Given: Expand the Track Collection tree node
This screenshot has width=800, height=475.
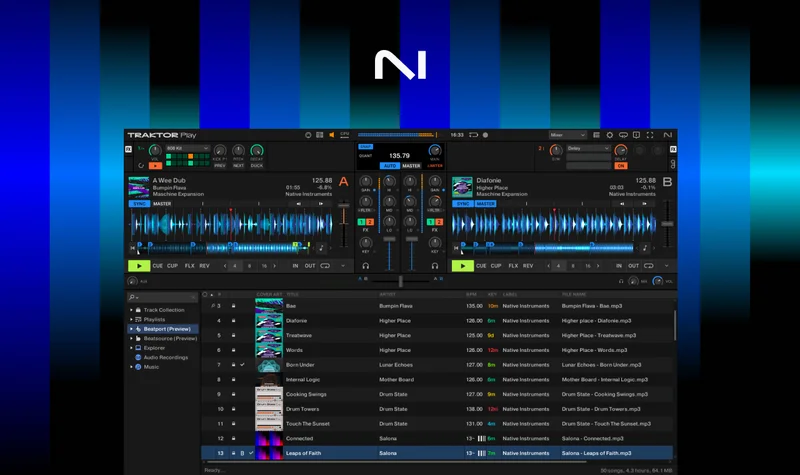Looking at the screenshot, I should tap(131, 310).
